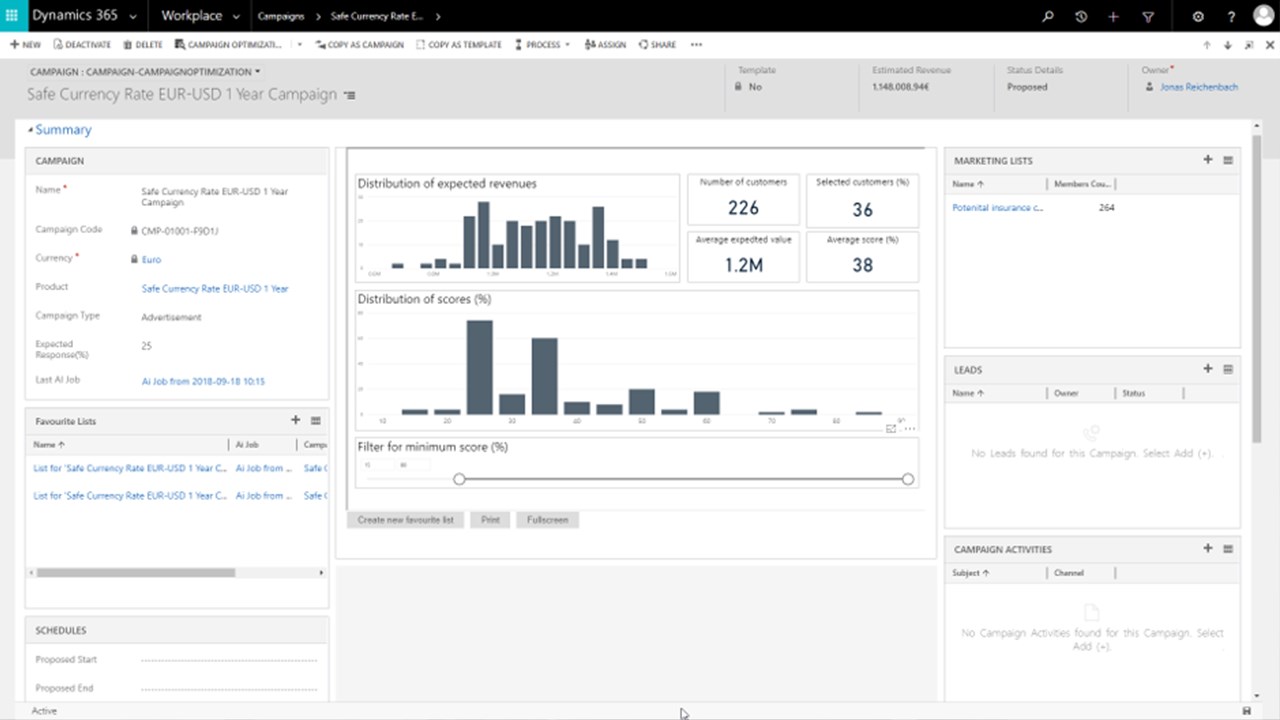Sort Marketing Lists by Name column
The width and height of the screenshot is (1280, 720).
pyautogui.click(x=968, y=184)
